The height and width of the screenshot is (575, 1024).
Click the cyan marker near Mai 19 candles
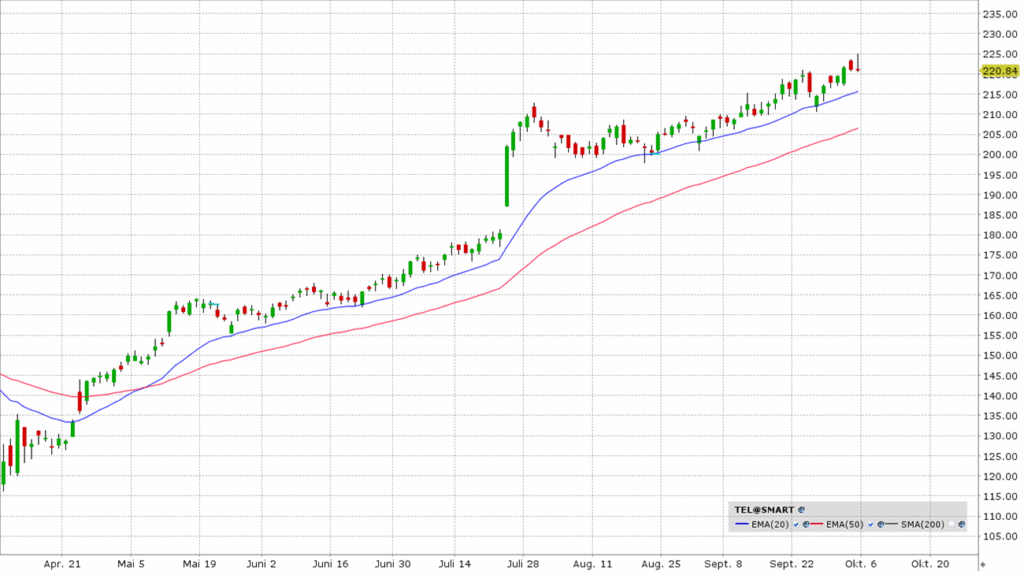[x=213, y=304]
